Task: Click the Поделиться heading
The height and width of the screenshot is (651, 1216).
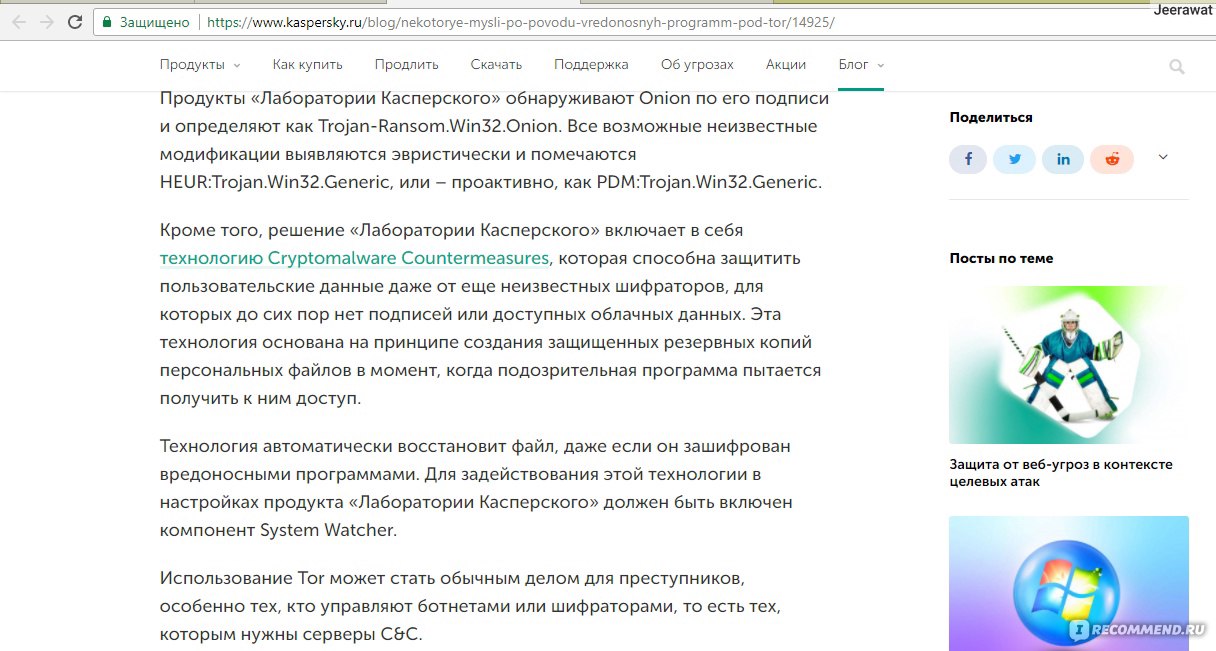Action: click(x=991, y=117)
